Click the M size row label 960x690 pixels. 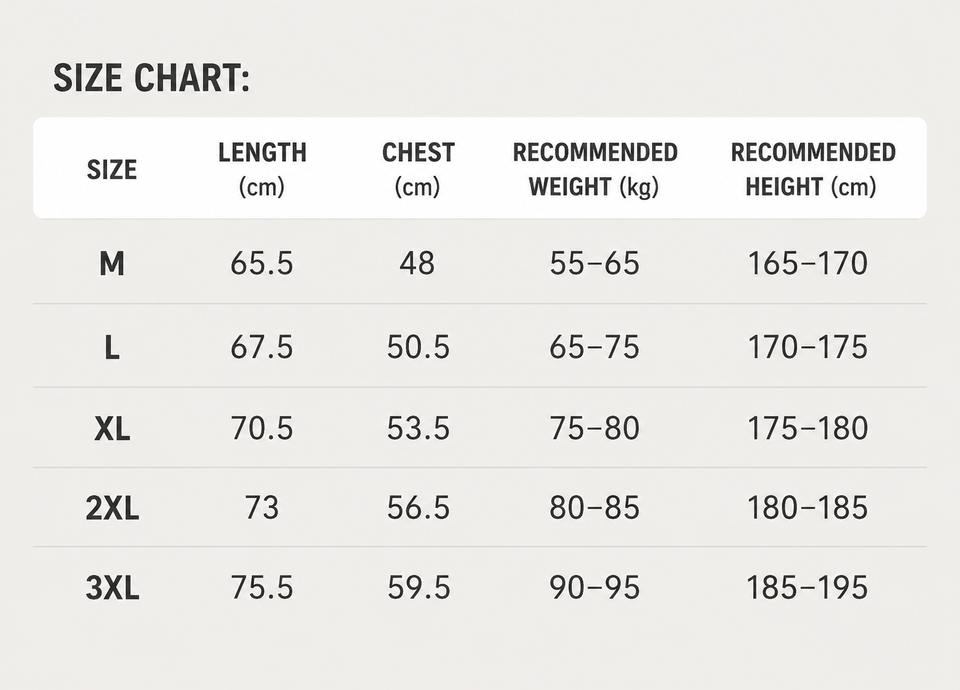(112, 264)
